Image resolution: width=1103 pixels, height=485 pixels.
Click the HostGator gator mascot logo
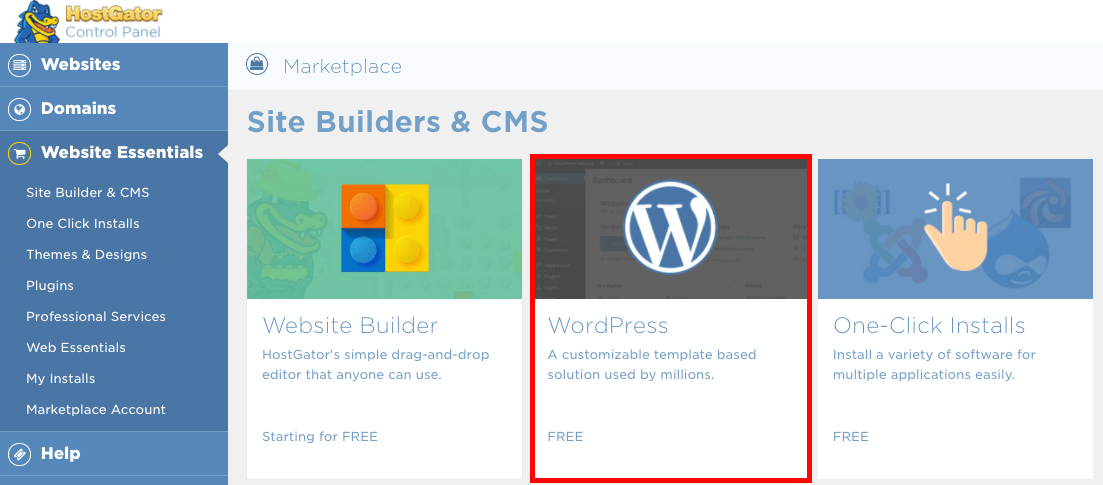(x=36, y=22)
